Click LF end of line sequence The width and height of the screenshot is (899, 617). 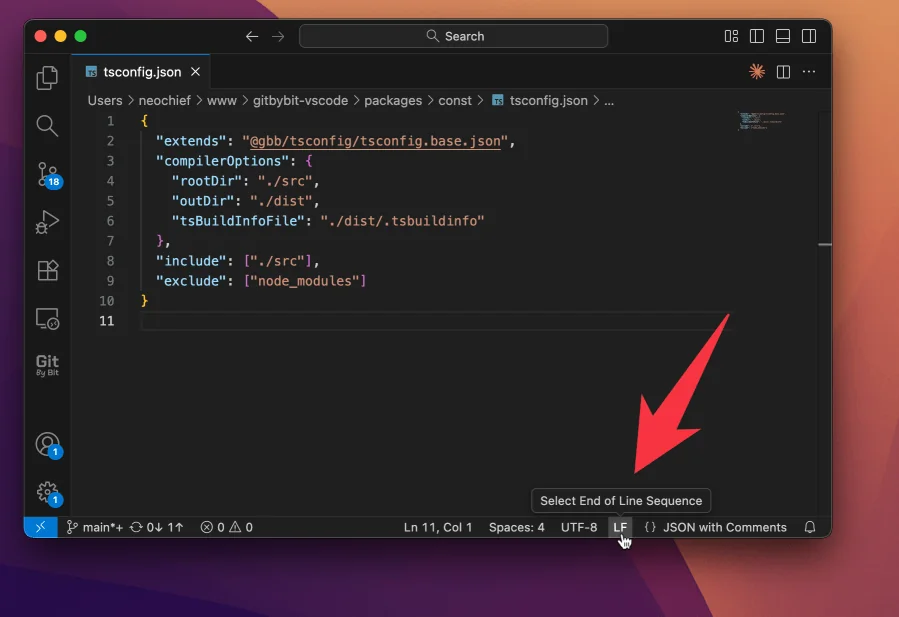620,527
